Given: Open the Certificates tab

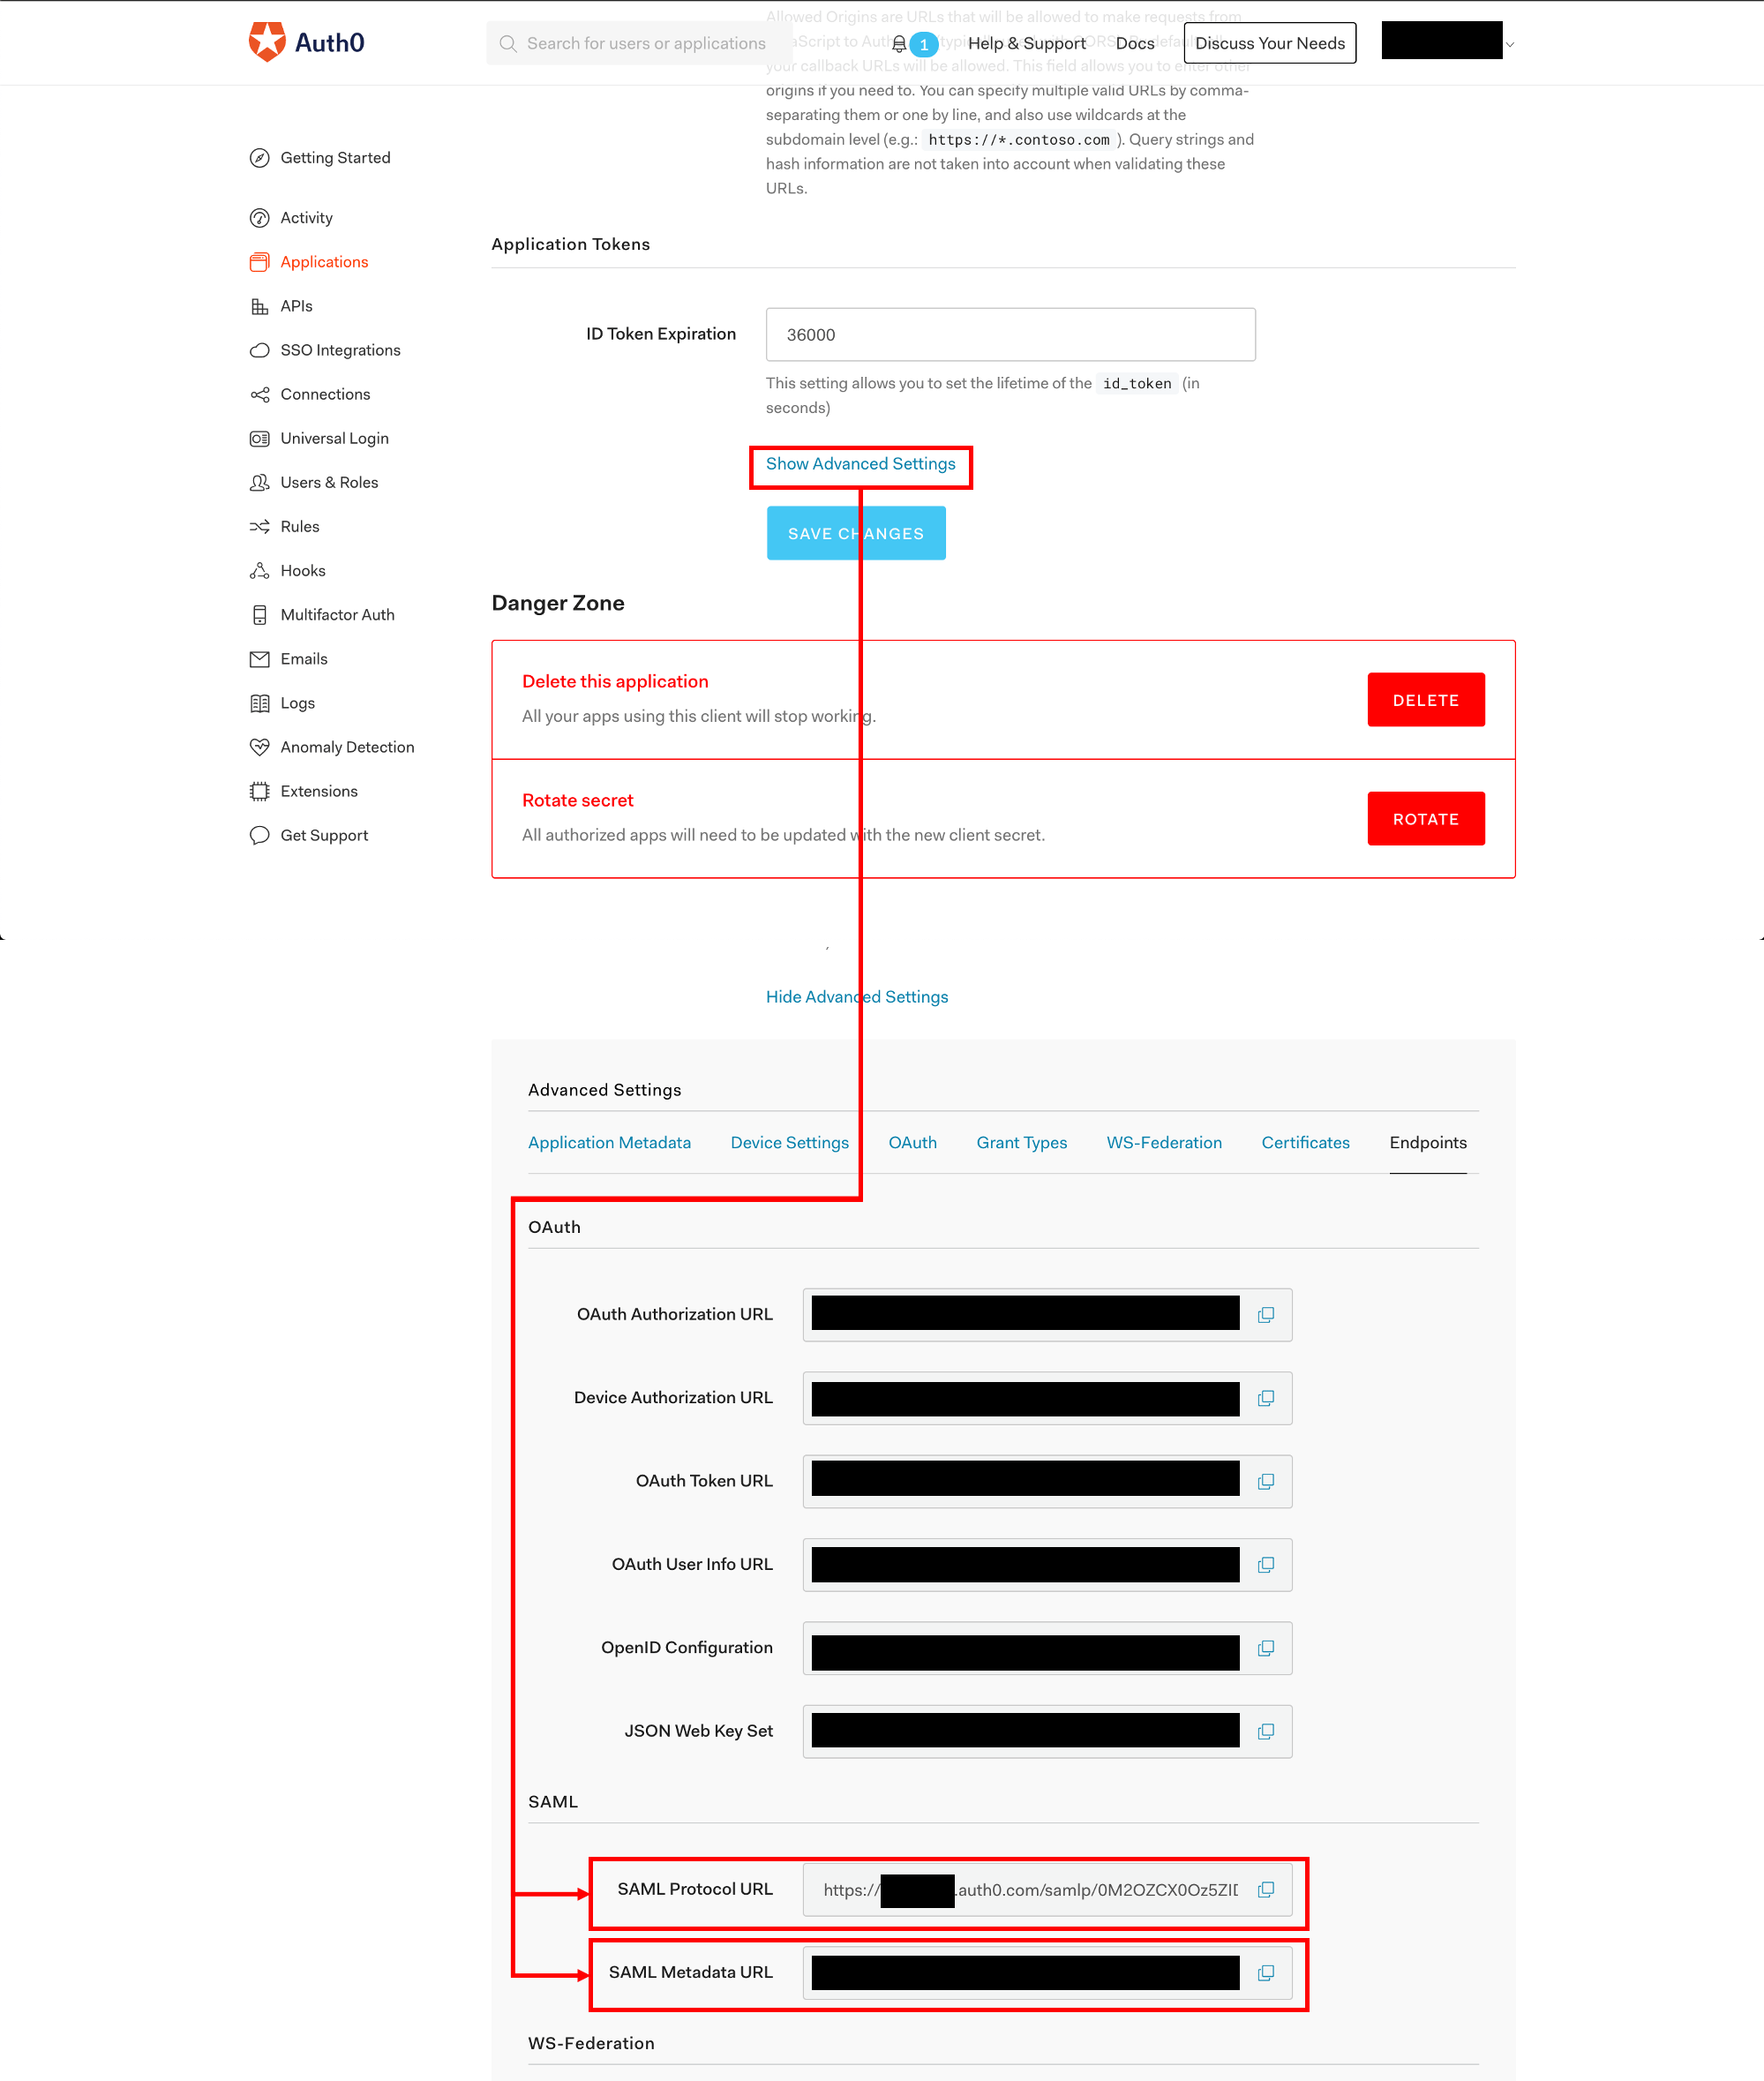Looking at the screenshot, I should [x=1305, y=1142].
